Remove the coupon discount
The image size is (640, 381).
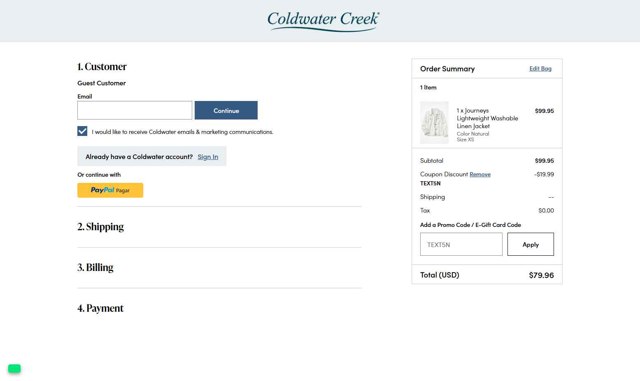(x=480, y=174)
